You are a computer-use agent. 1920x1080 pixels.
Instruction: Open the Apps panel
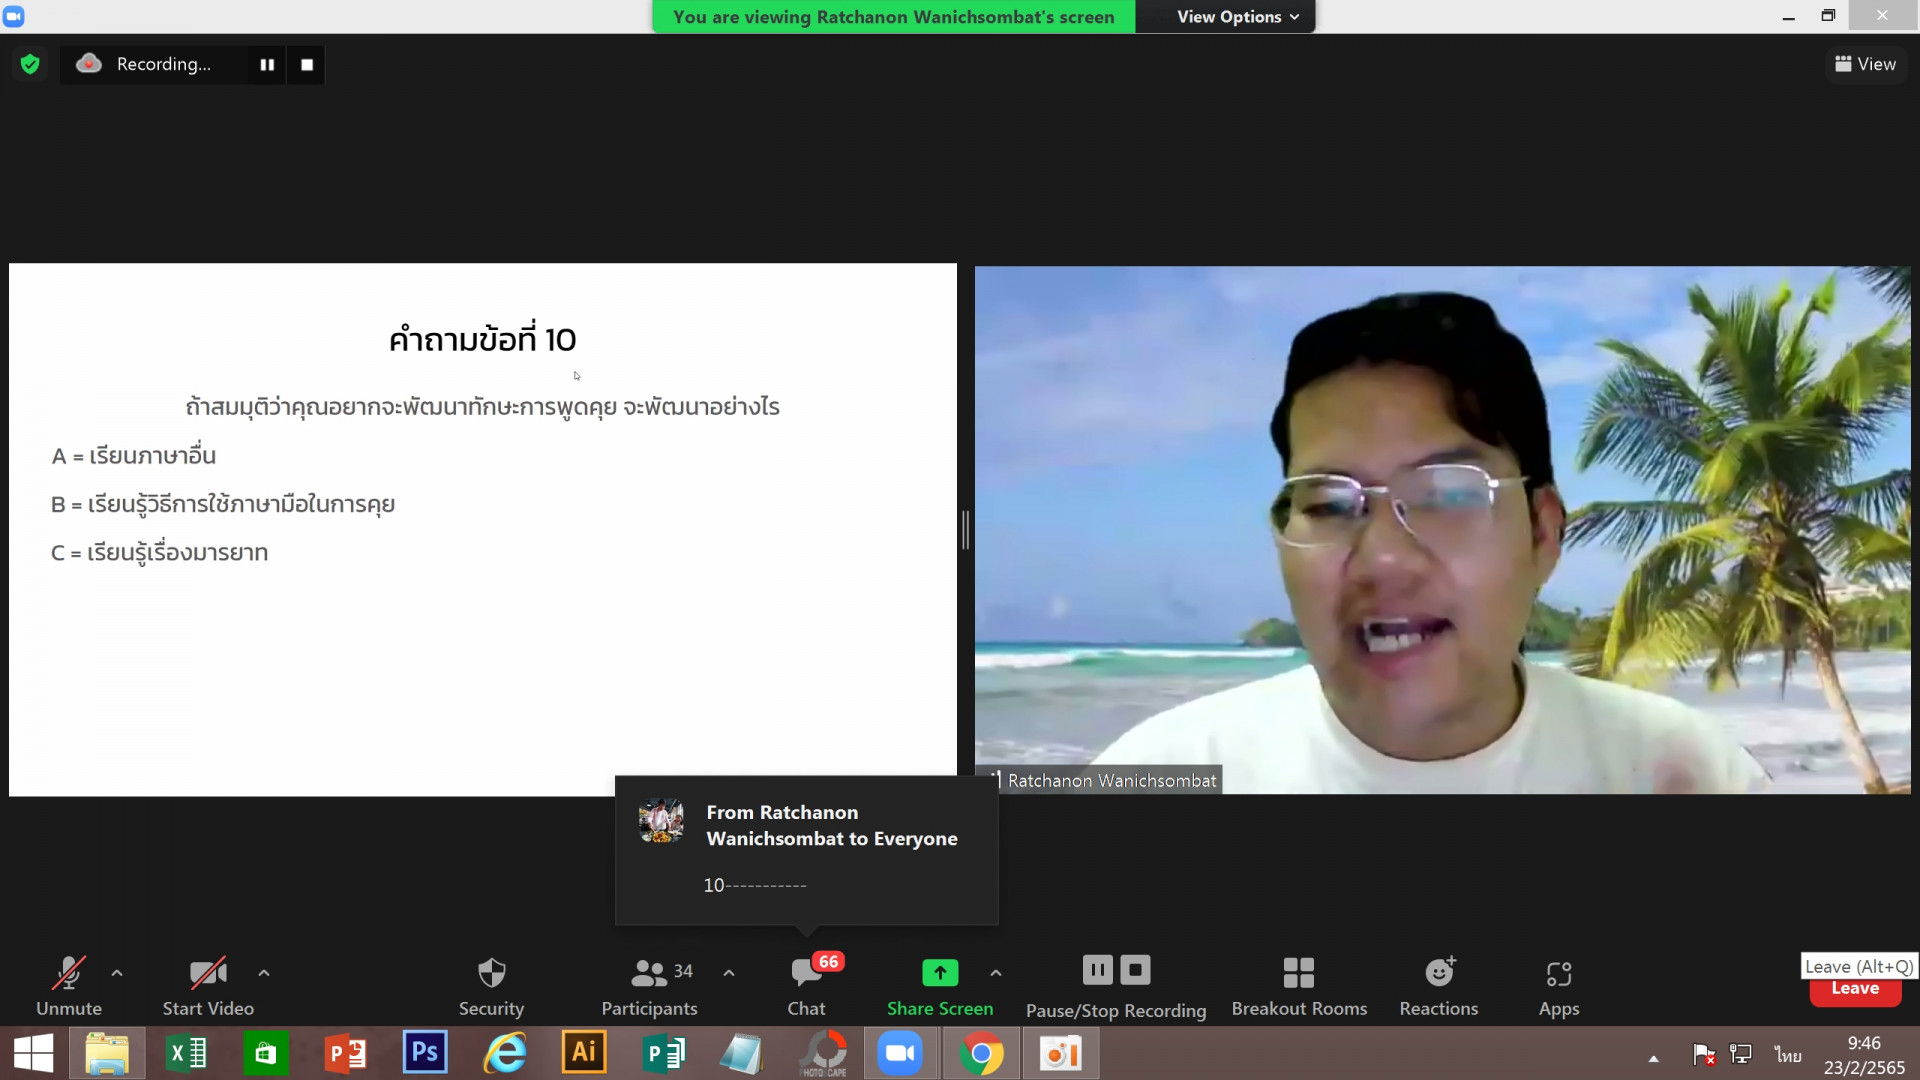point(1559,986)
